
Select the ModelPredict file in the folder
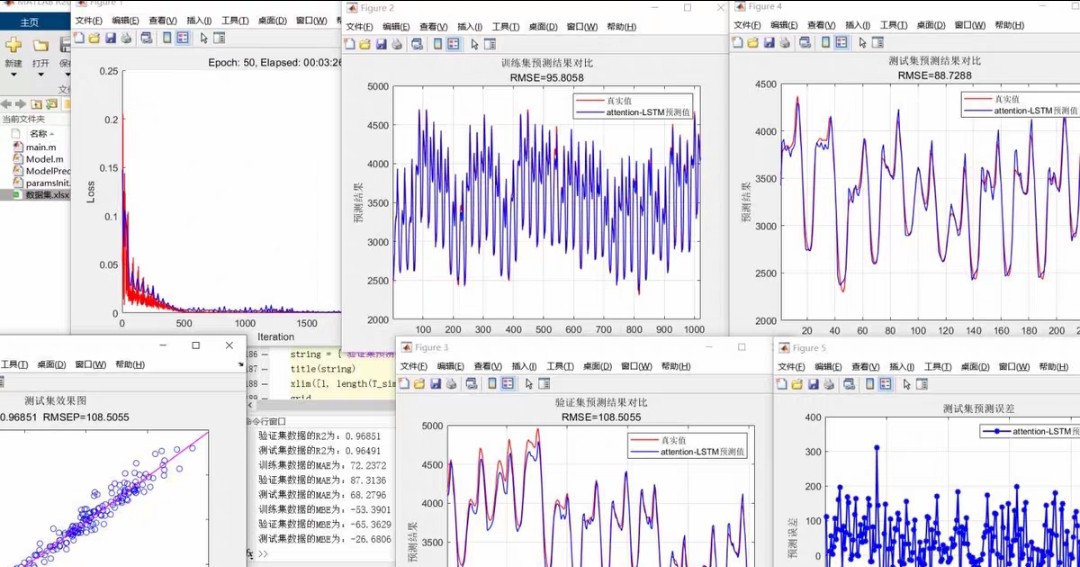[41, 171]
